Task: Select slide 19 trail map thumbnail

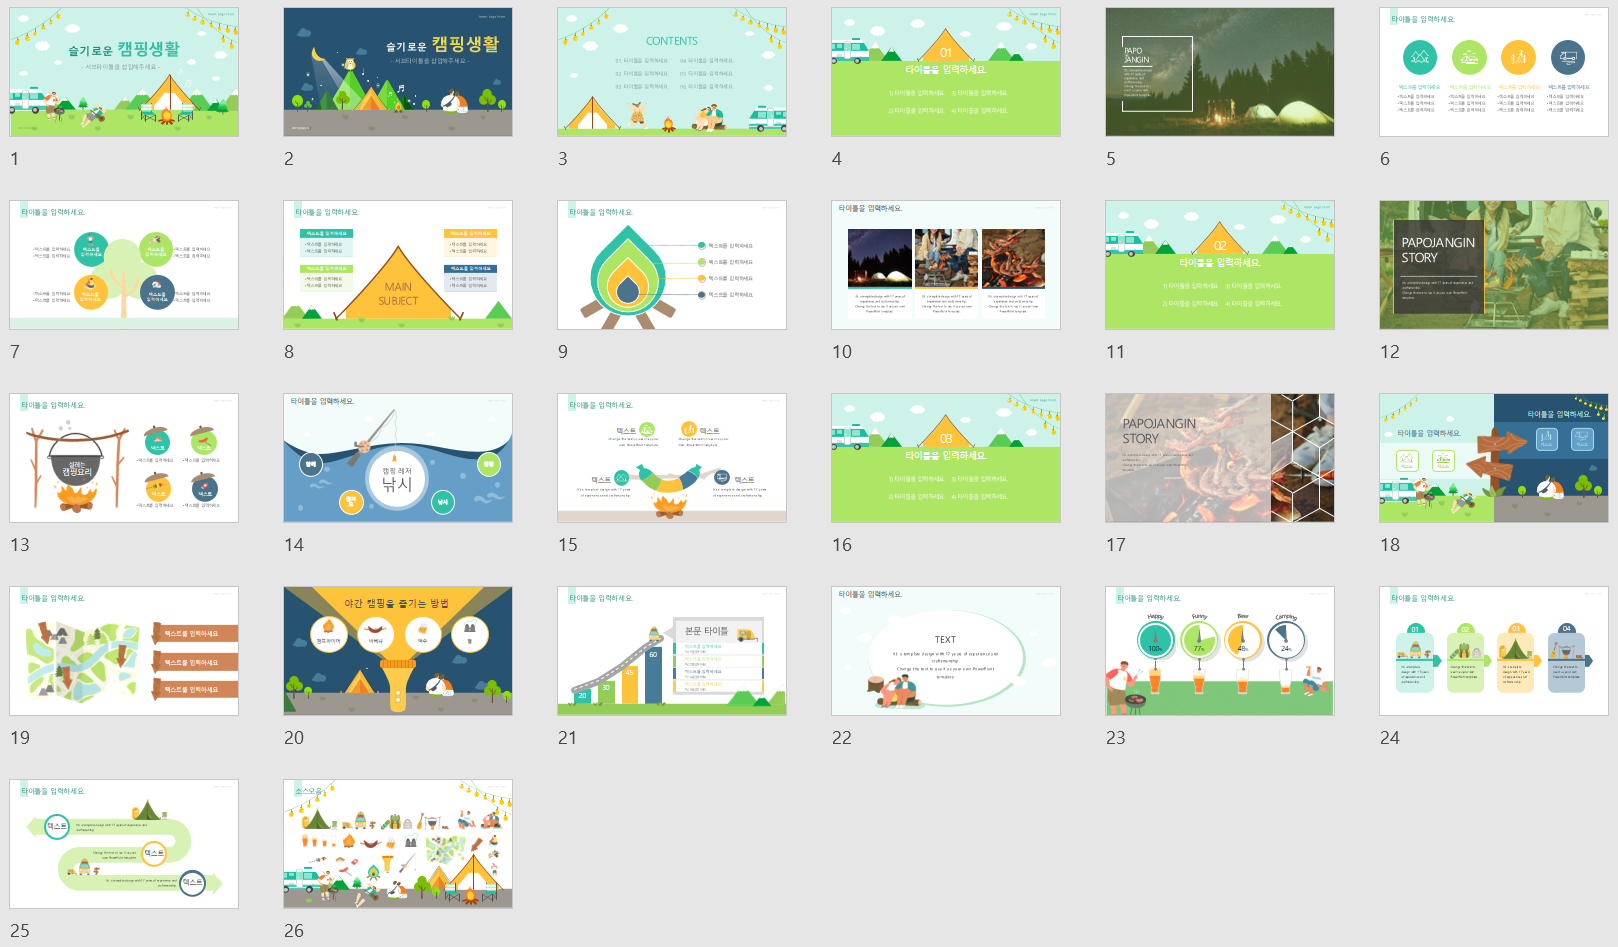Action: point(124,651)
